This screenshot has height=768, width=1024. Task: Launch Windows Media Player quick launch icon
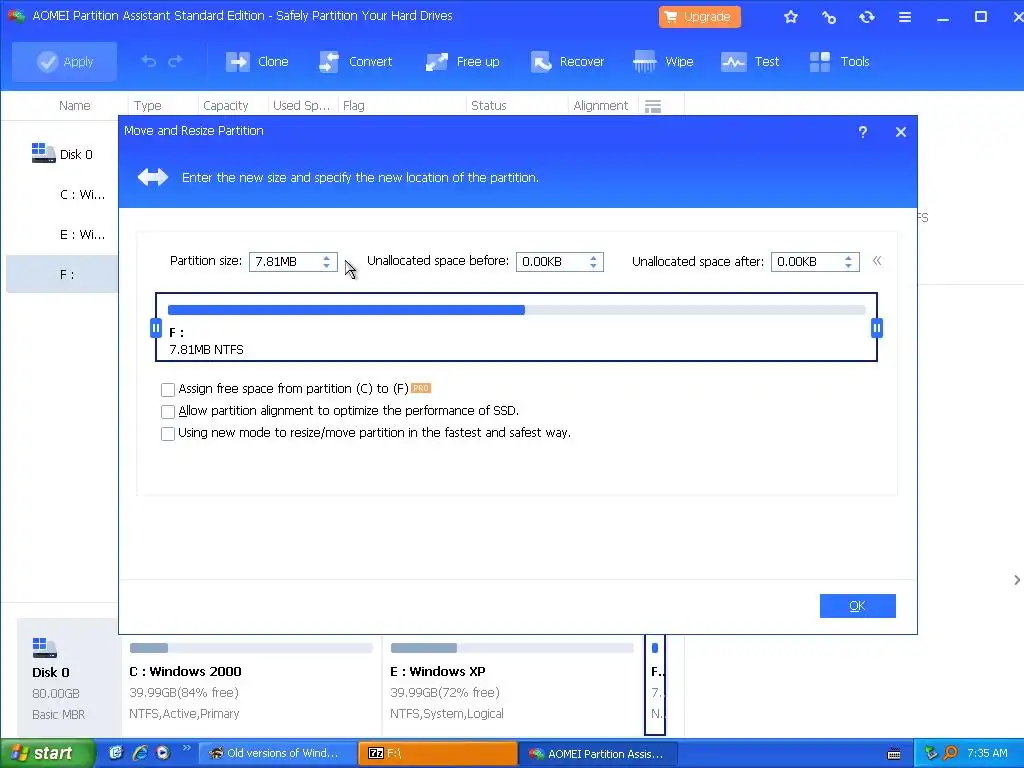click(x=163, y=753)
